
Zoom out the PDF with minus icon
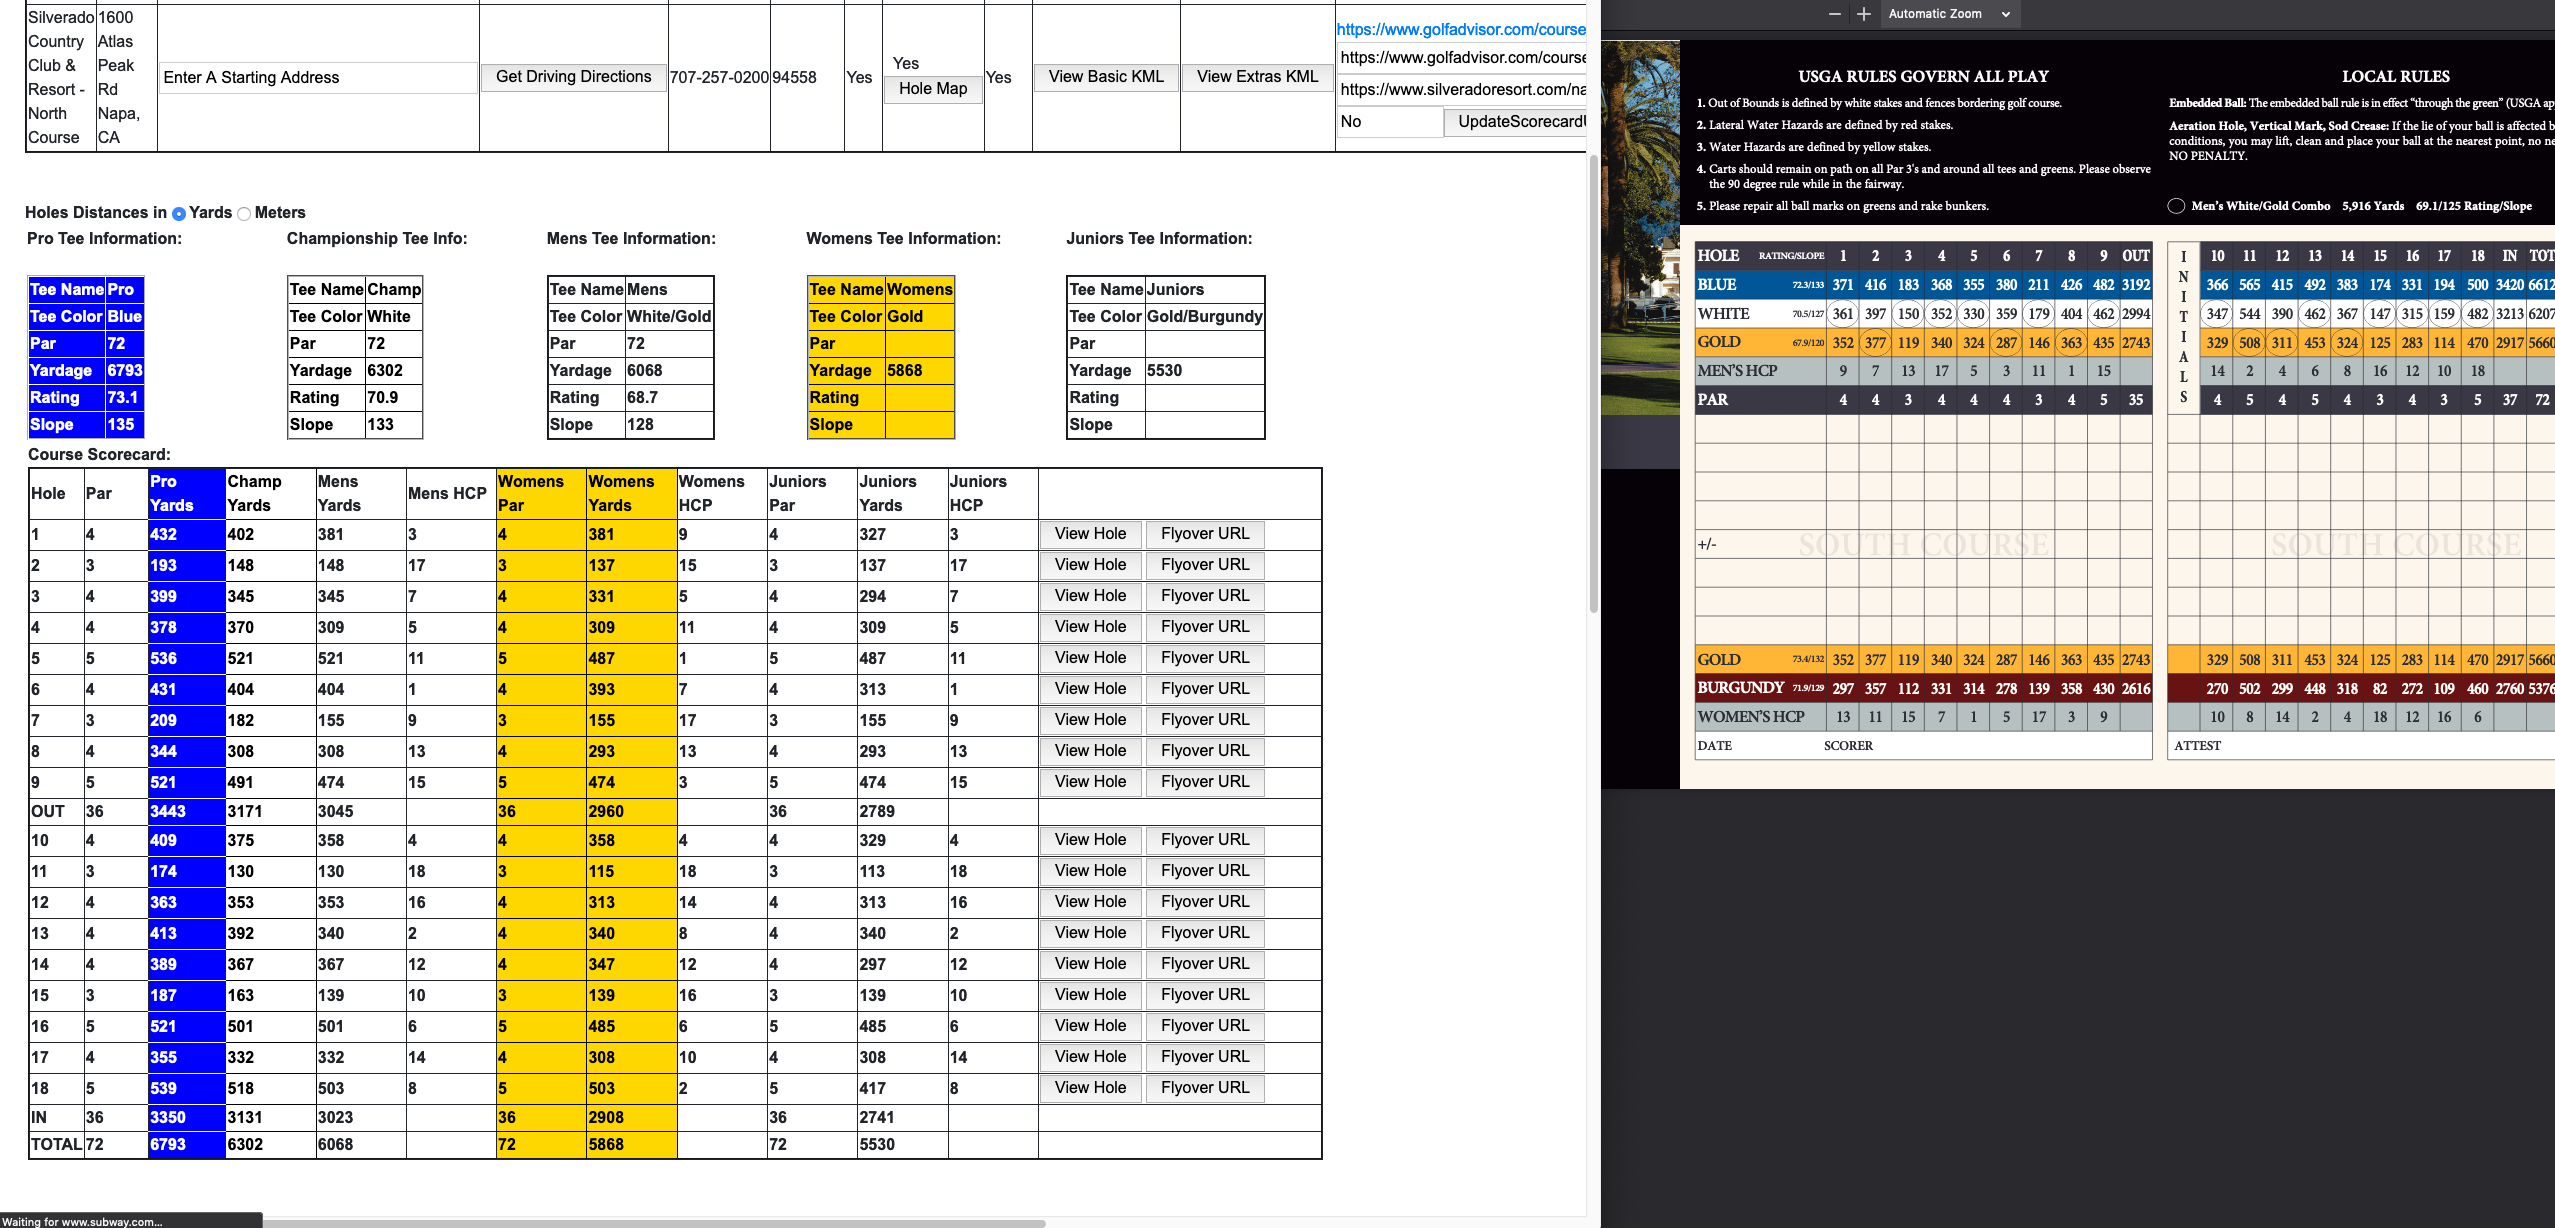click(1834, 14)
